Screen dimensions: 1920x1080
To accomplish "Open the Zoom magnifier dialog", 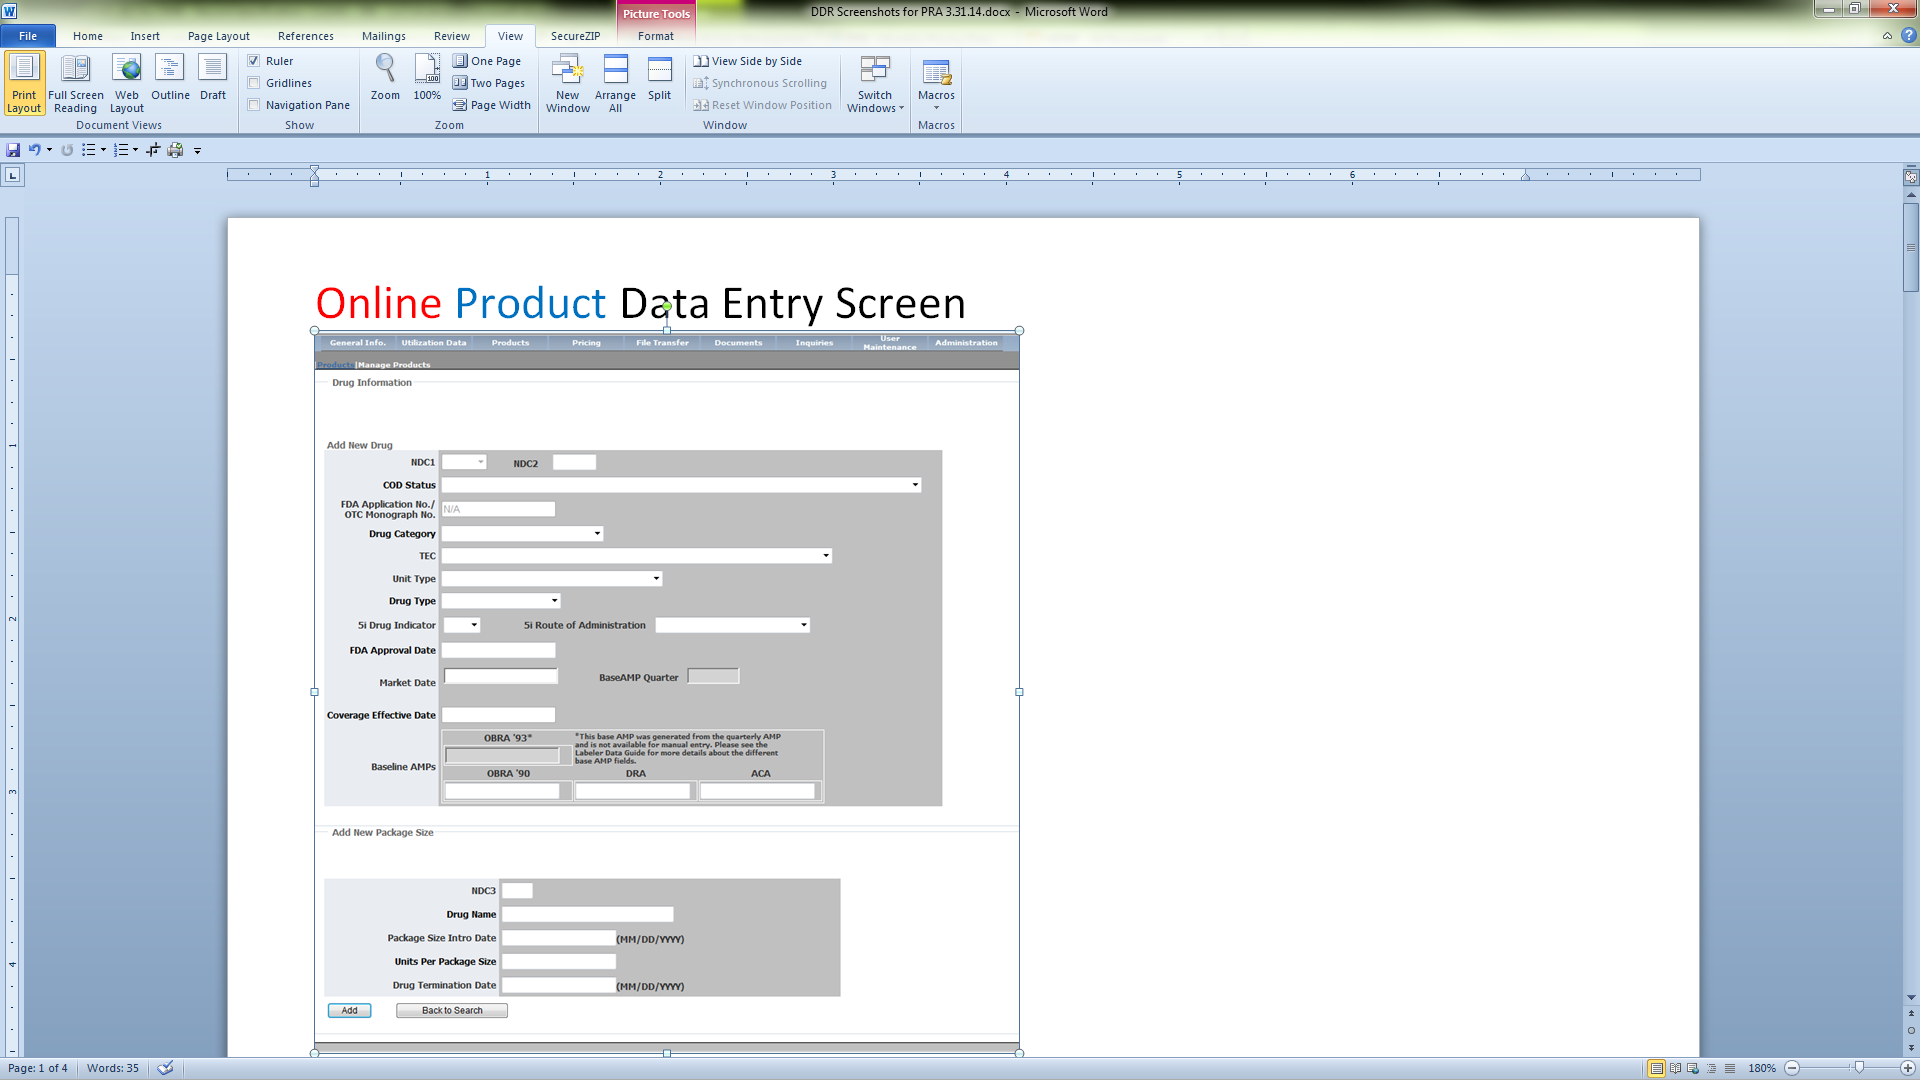I will [x=385, y=78].
